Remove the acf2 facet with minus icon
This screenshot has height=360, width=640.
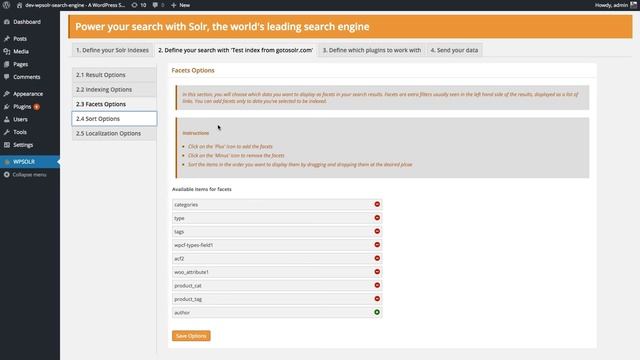tap(377, 258)
